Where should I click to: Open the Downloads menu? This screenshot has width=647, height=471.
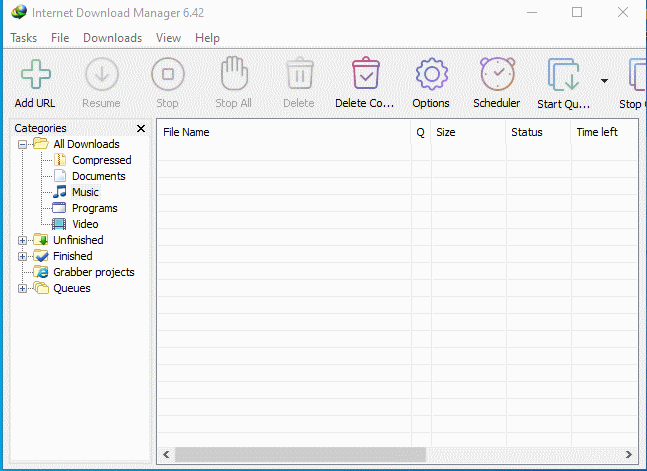click(112, 38)
